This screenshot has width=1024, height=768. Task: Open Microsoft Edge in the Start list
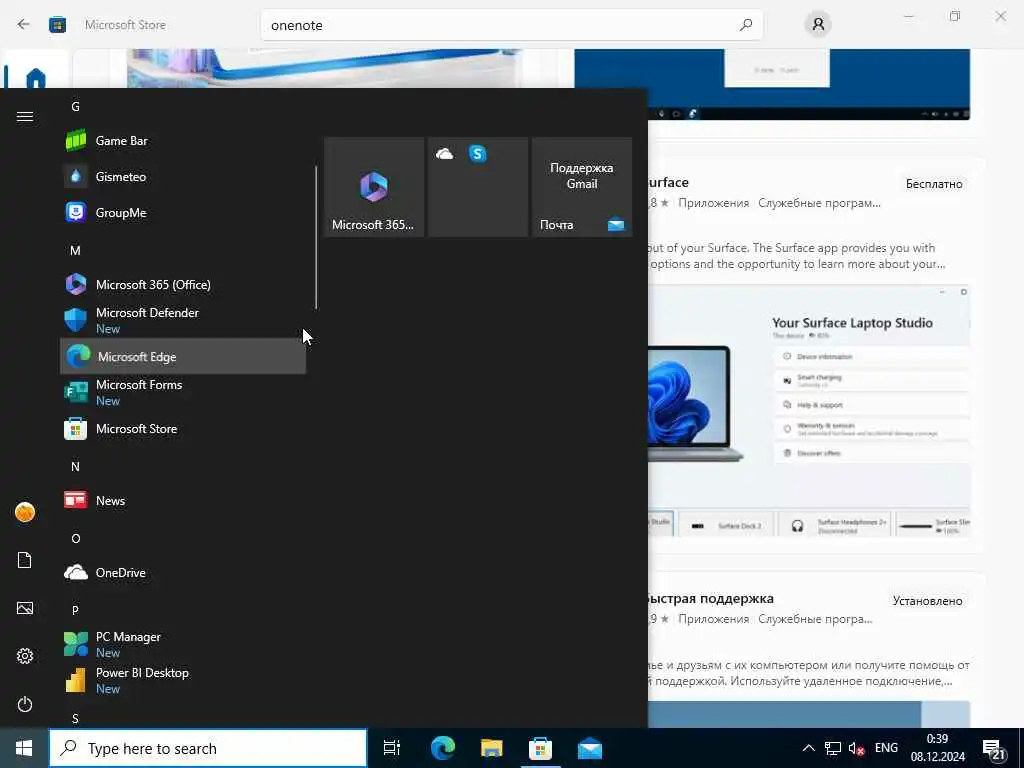pyautogui.click(x=183, y=356)
